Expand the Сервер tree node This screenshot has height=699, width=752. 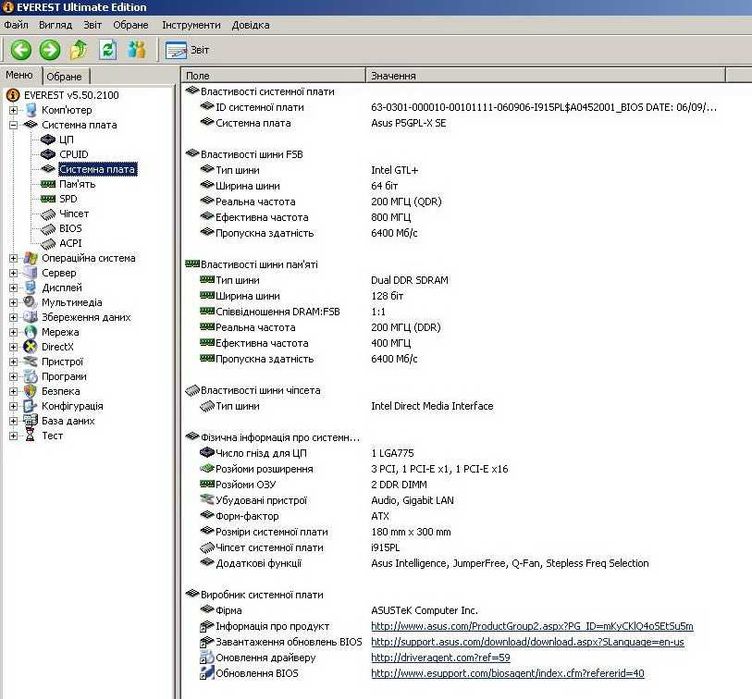pos(13,273)
